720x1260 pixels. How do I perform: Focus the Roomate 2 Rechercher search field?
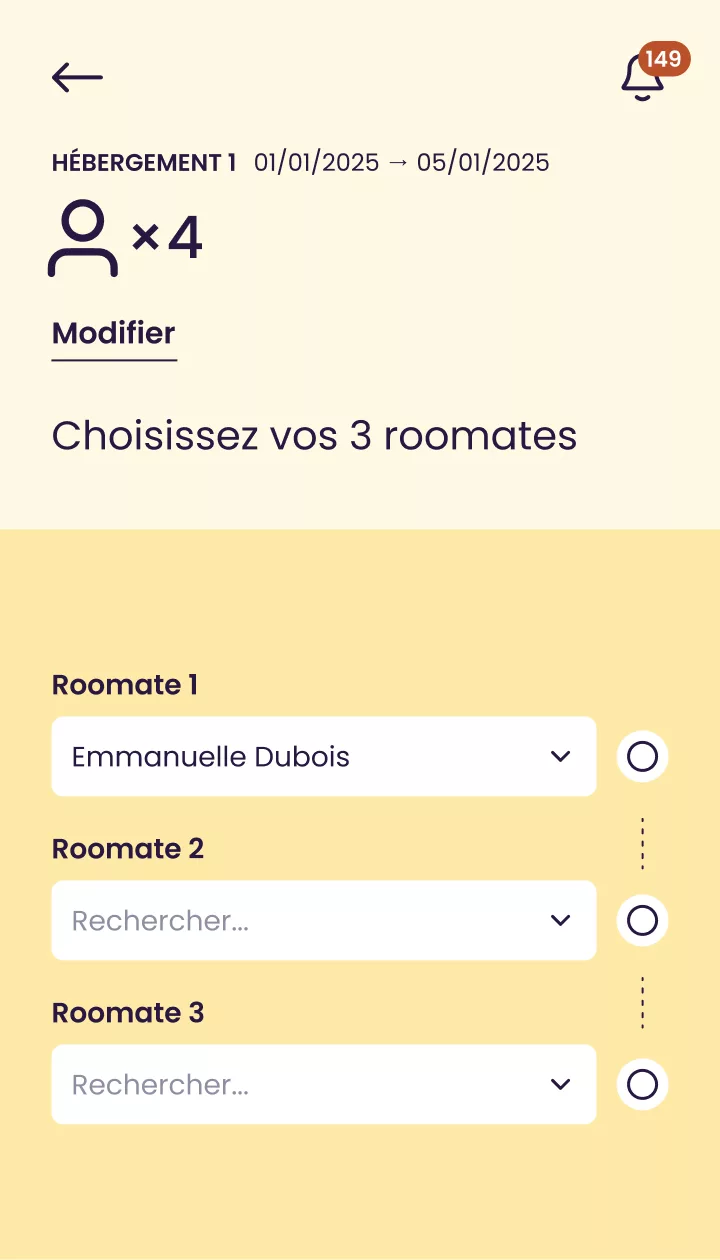(290, 920)
